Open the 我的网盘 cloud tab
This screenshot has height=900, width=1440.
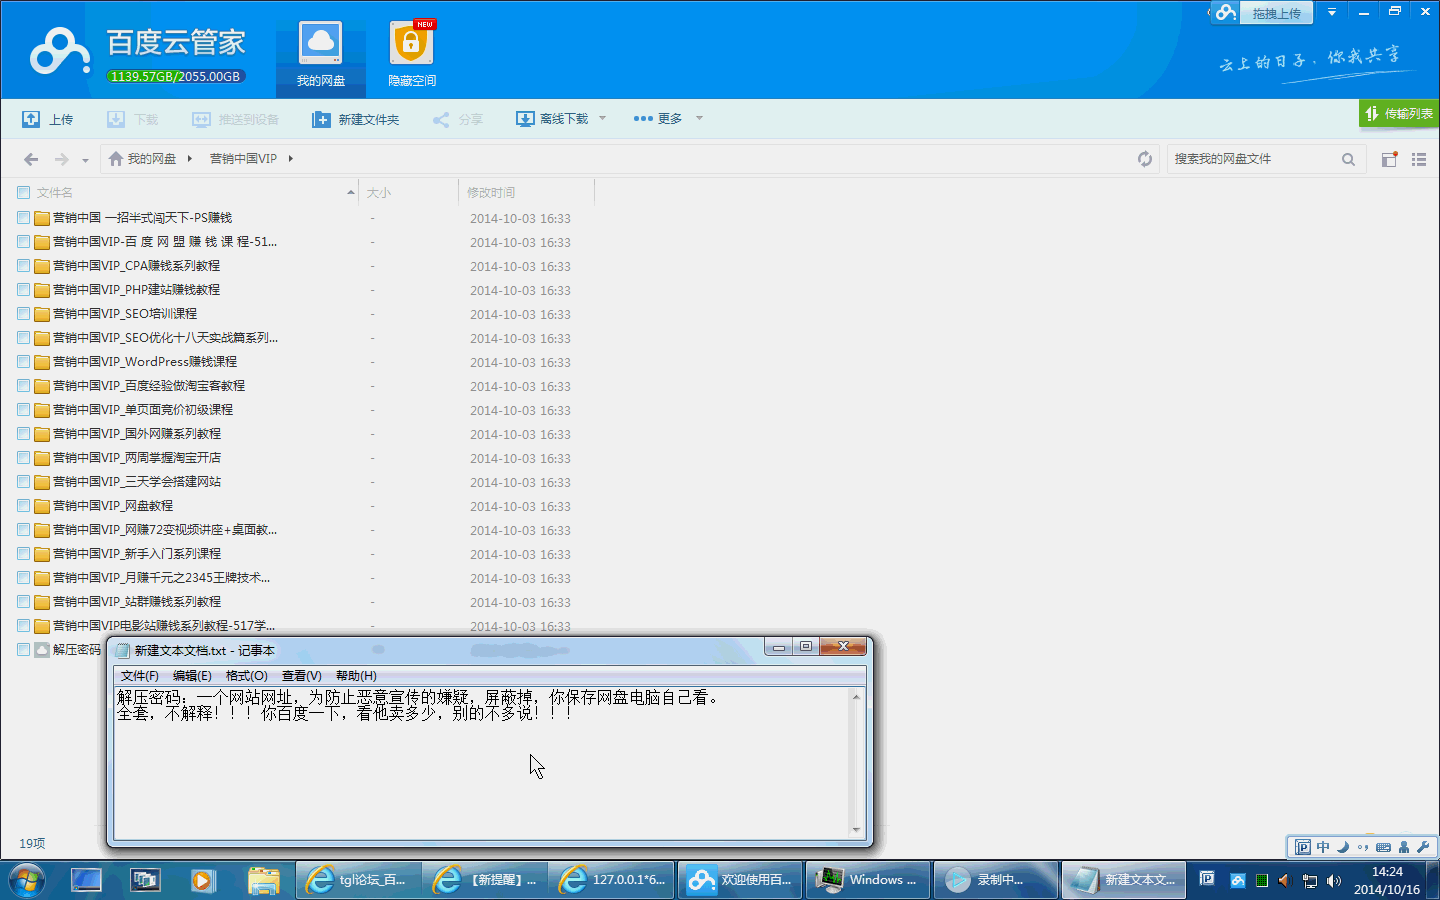[321, 55]
